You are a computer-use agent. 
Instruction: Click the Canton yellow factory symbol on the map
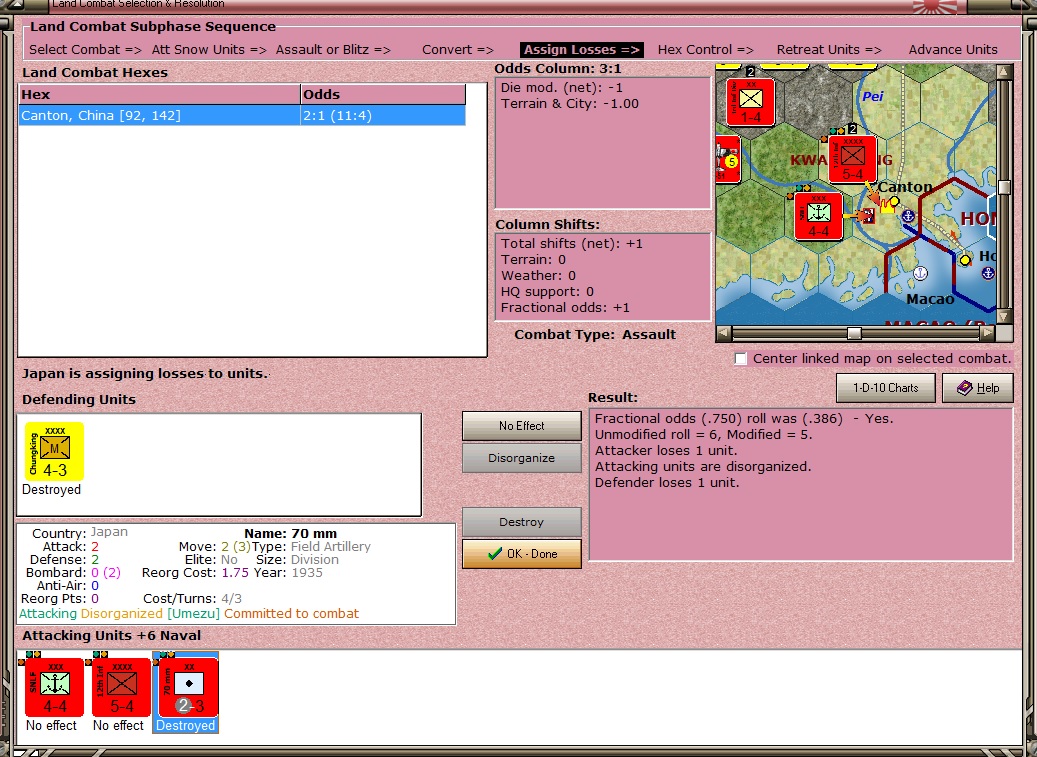[x=886, y=206]
